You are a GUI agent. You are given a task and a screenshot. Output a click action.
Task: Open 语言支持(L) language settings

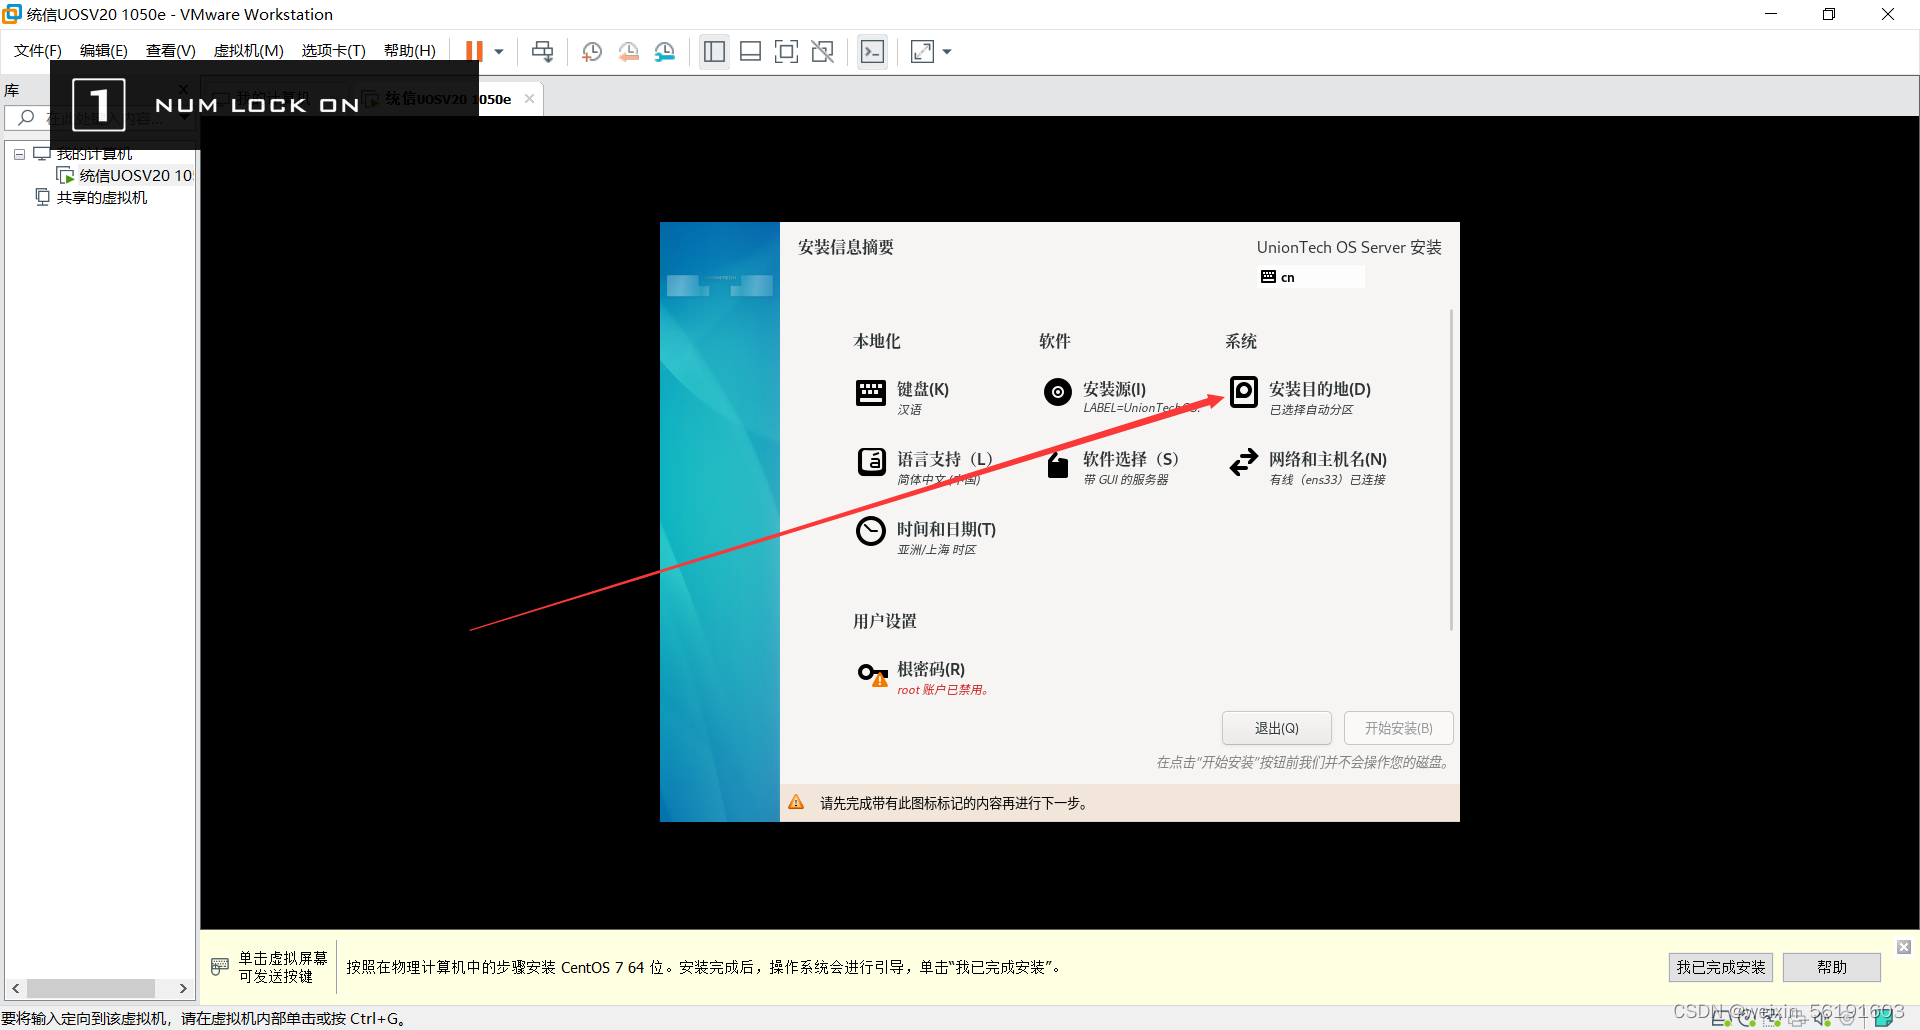pos(925,466)
